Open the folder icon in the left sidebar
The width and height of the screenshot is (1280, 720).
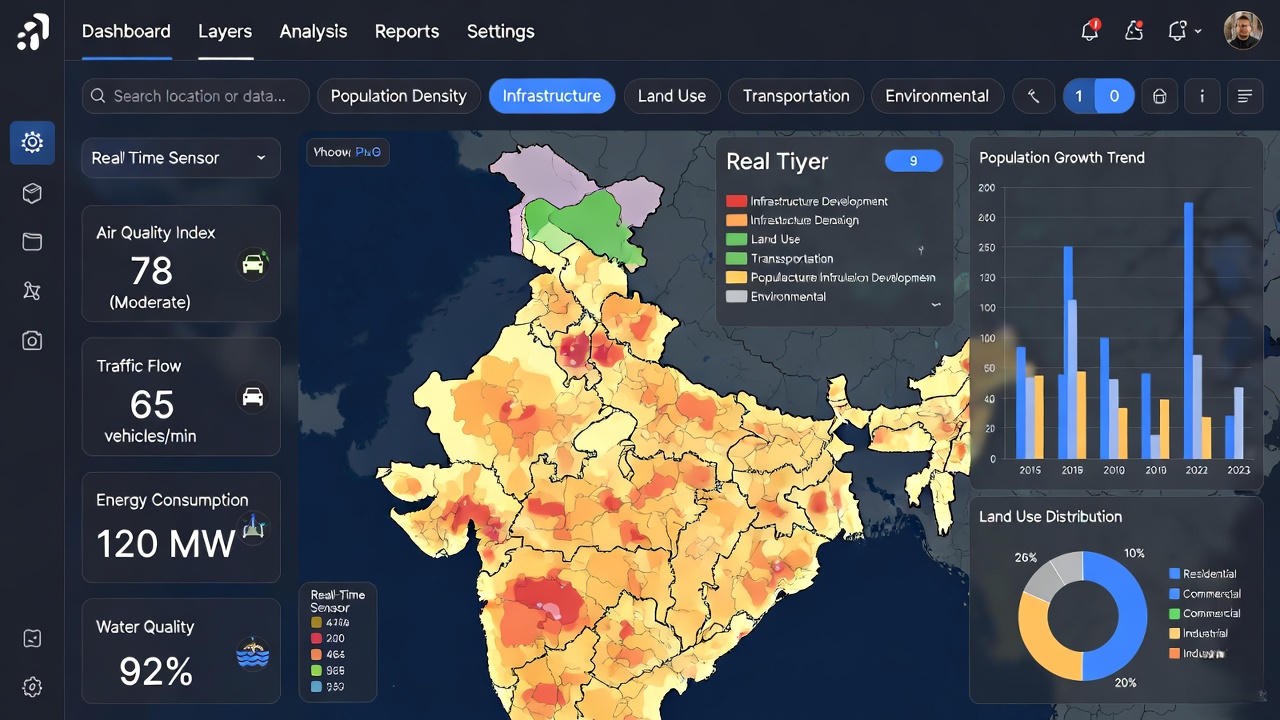[x=32, y=241]
